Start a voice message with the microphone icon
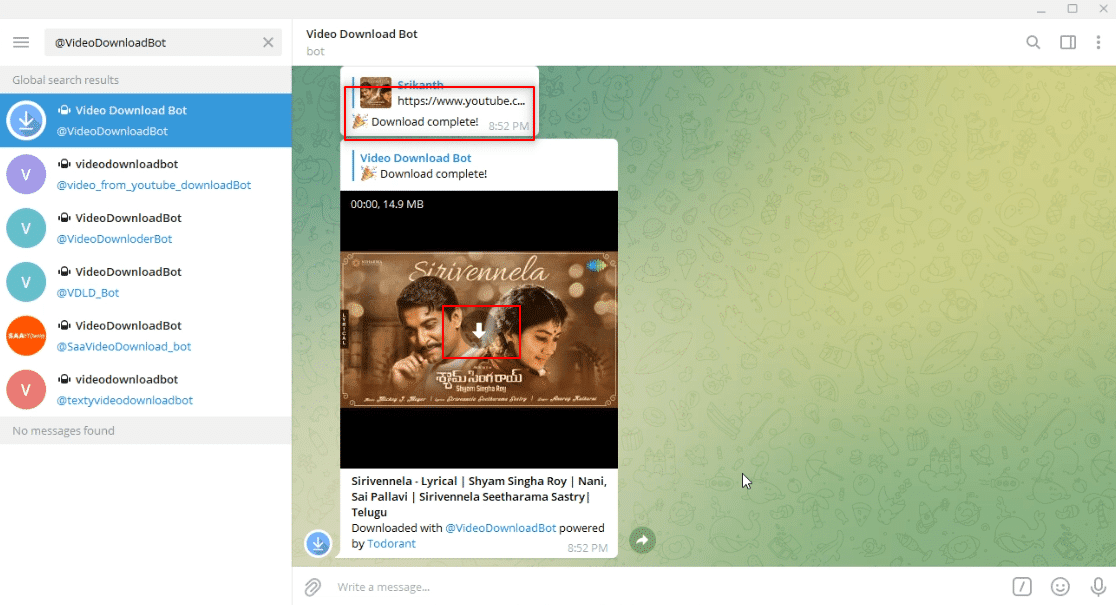 point(1097,586)
